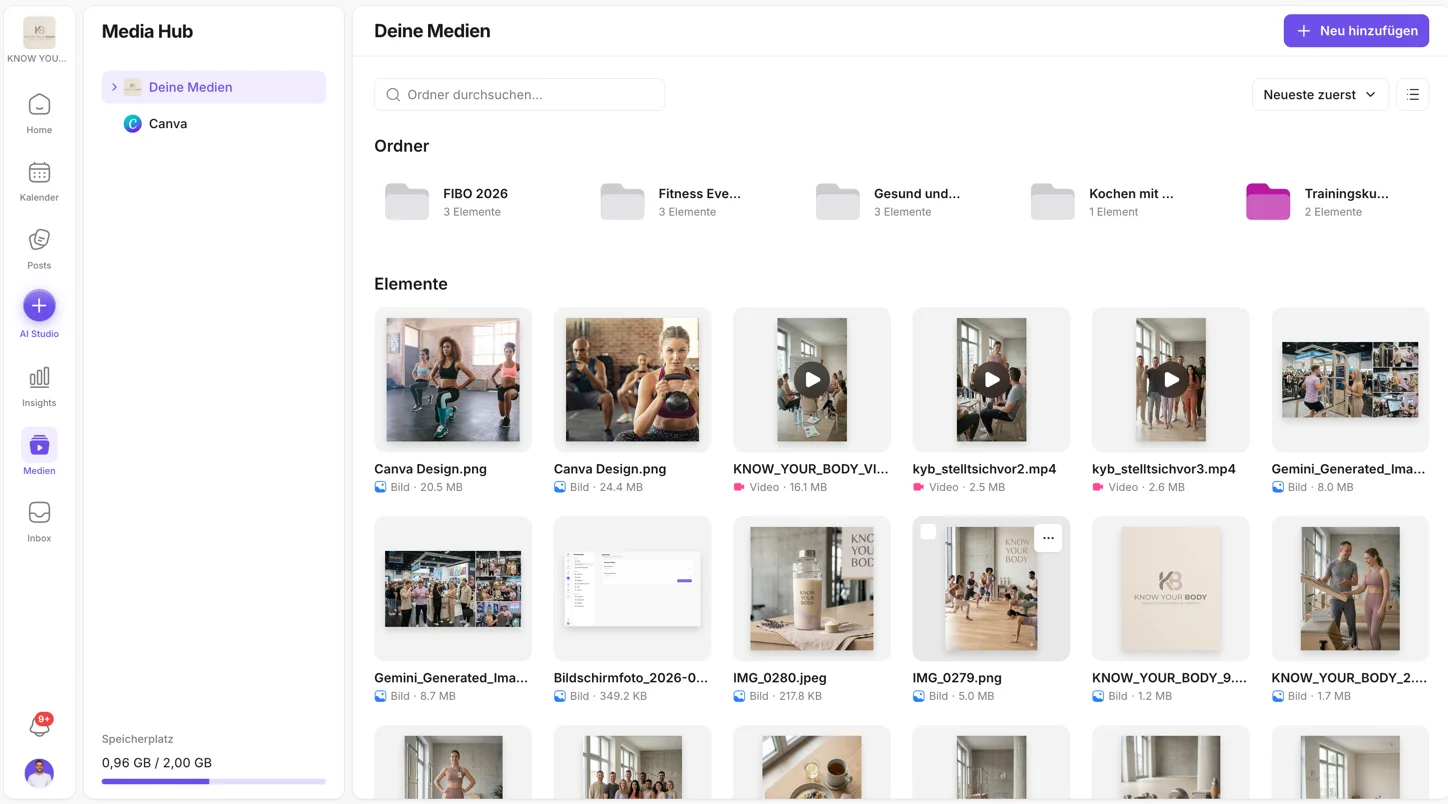Open notifications bell with 9+ badge
The image size is (1448, 804).
tap(40, 726)
